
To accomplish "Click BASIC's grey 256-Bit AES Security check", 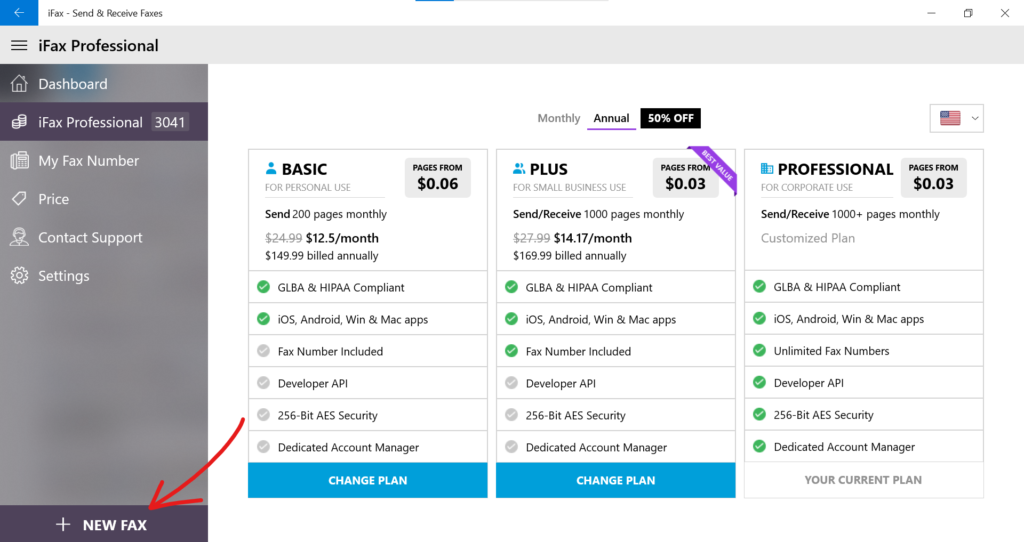I will point(263,415).
